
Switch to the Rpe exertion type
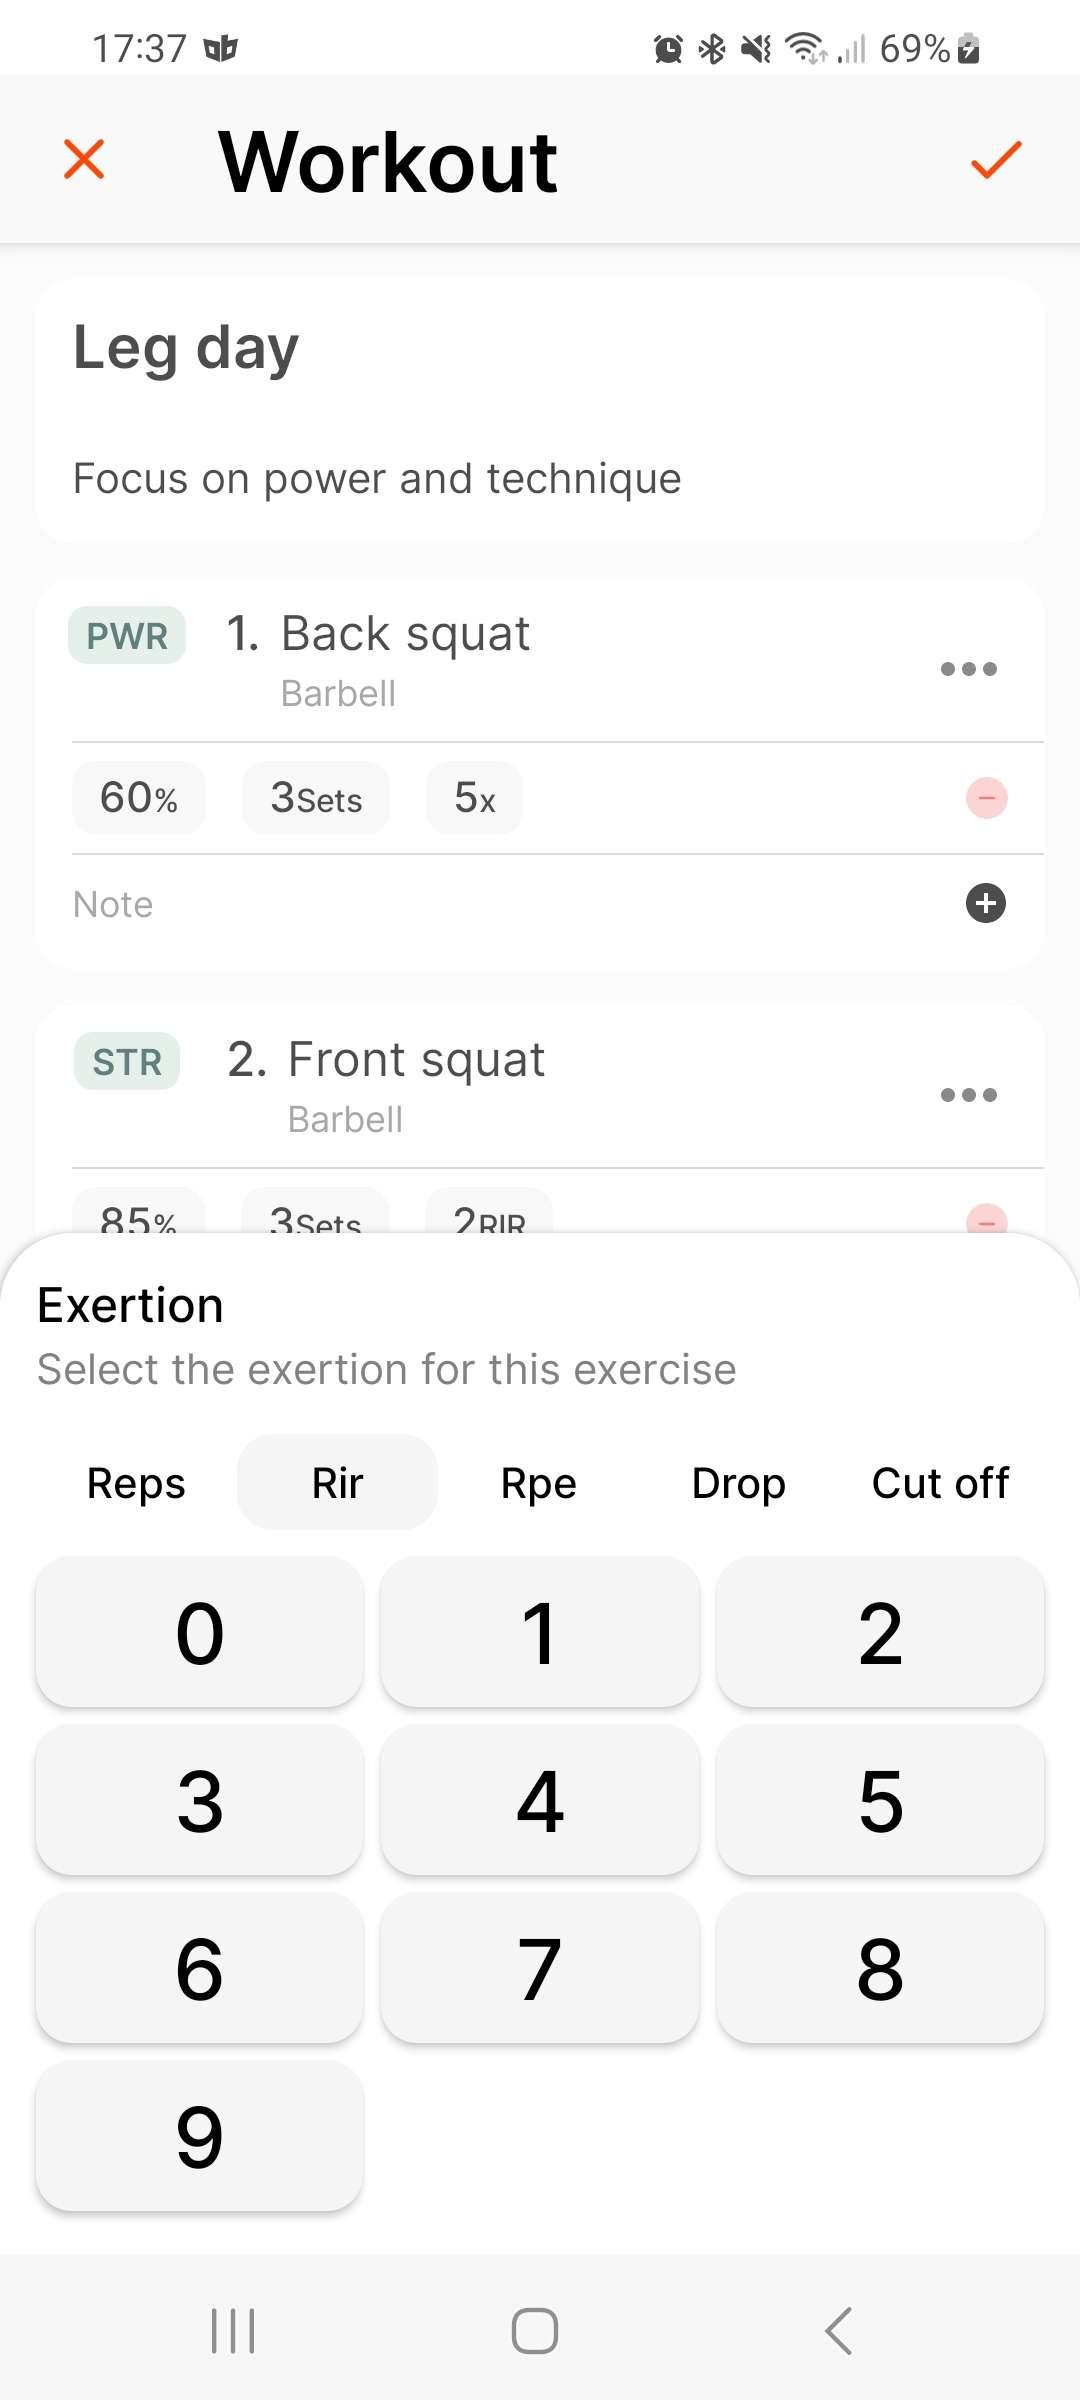(x=538, y=1483)
